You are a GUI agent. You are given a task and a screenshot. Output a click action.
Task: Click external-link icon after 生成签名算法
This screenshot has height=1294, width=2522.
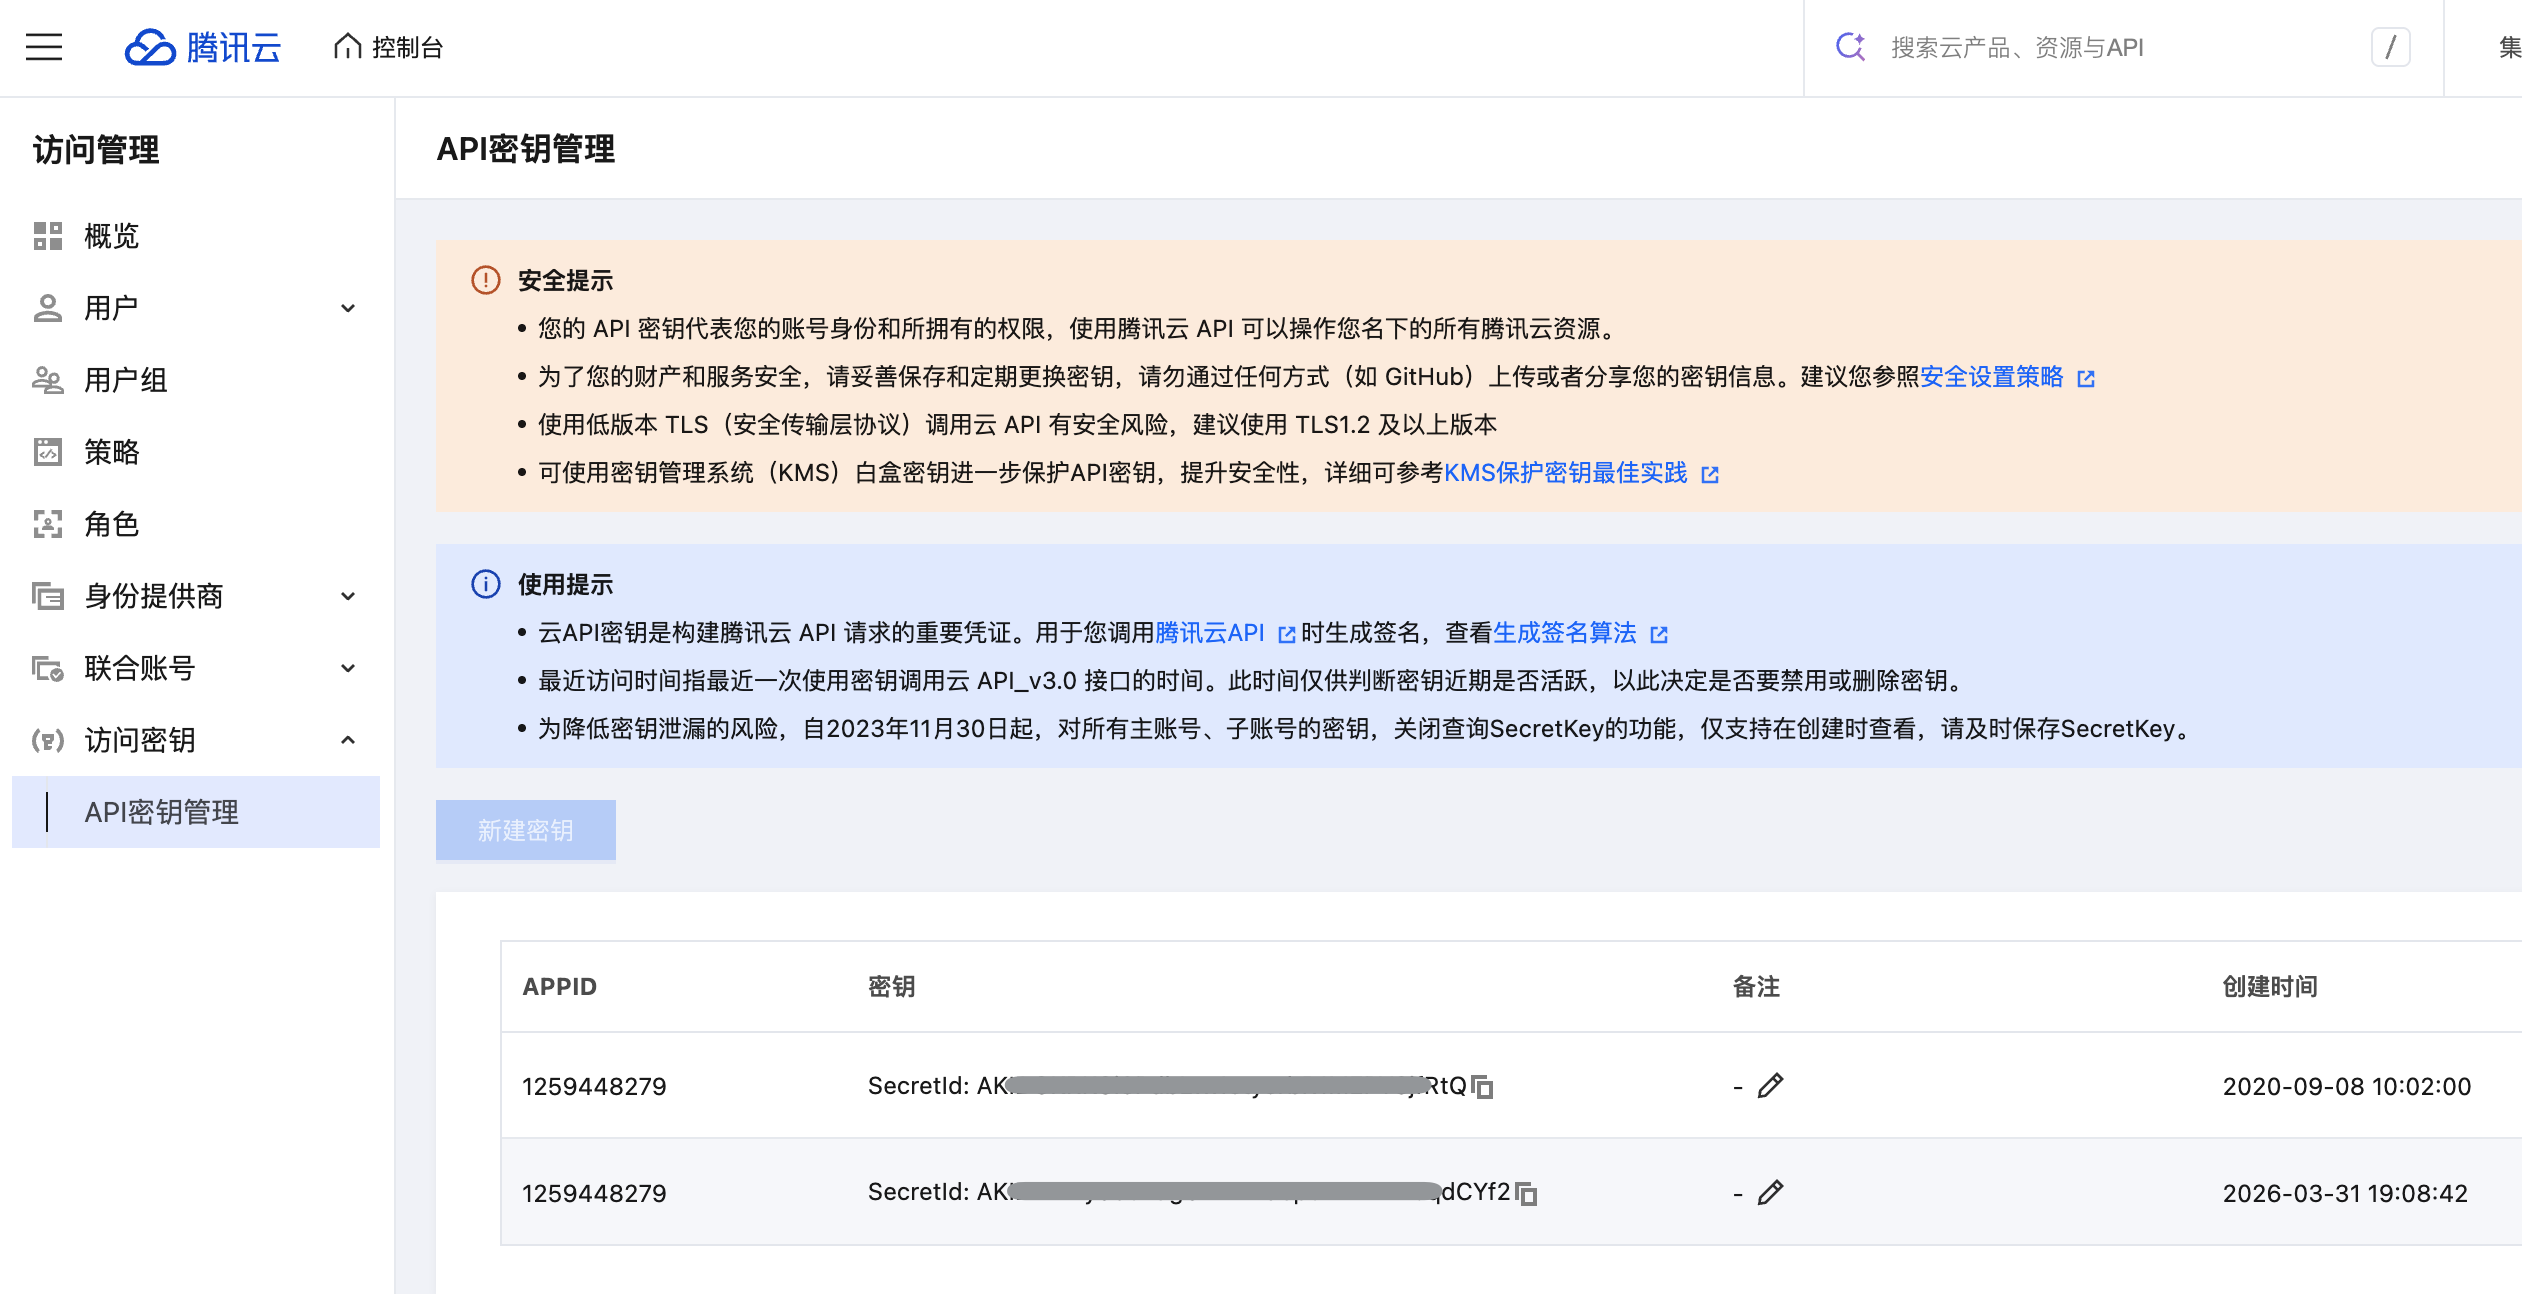pos(1659,634)
